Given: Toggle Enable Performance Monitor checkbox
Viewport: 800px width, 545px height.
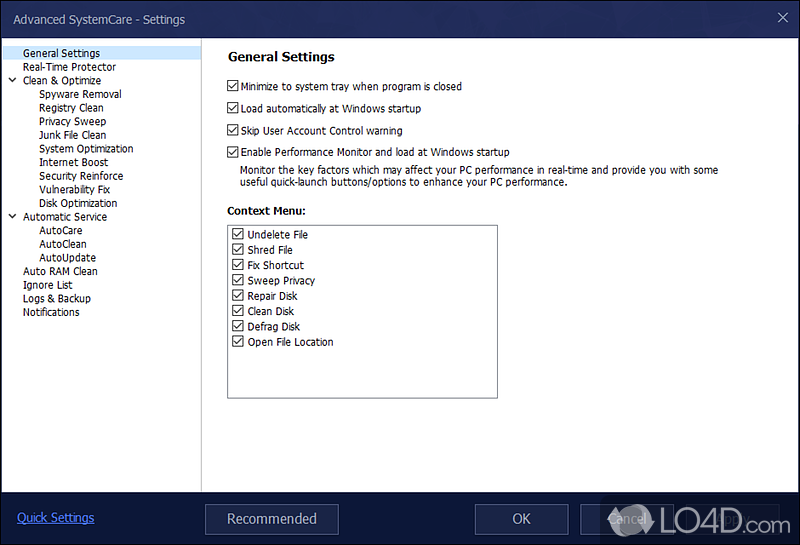Looking at the screenshot, I should (x=233, y=153).
